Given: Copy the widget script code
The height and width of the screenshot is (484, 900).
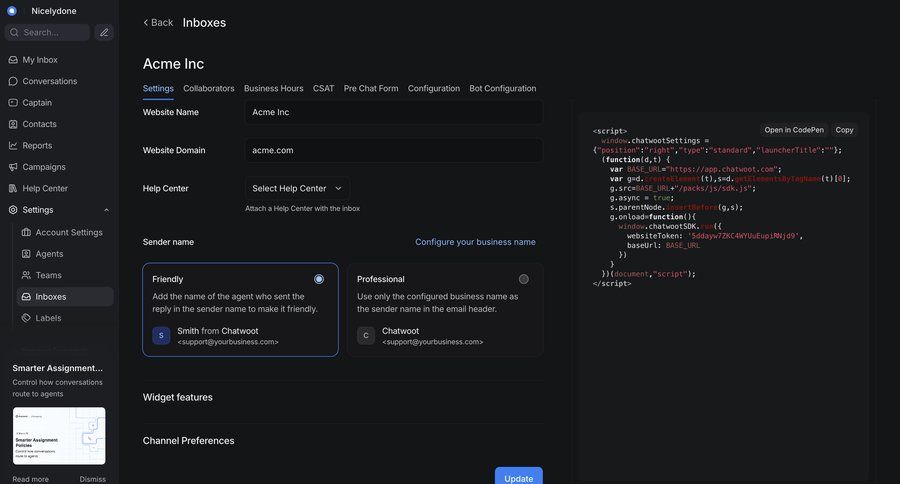Looking at the screenshot, I should [844, 130].
